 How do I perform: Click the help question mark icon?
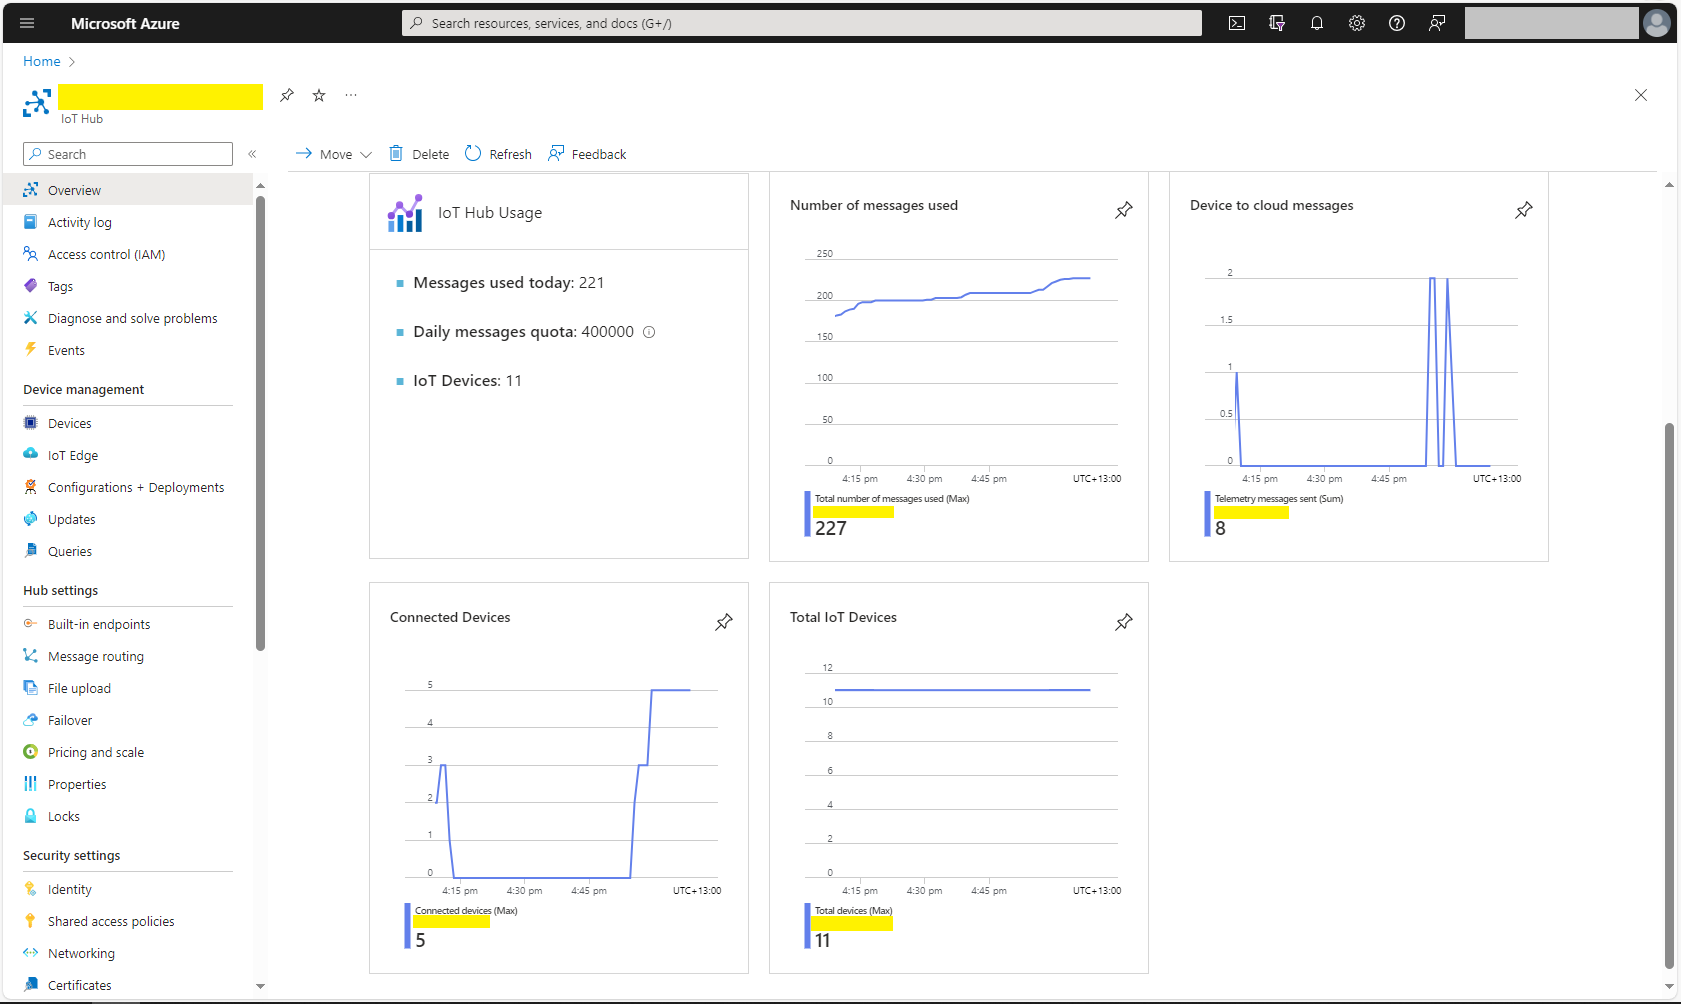(x=1397, y=23)
